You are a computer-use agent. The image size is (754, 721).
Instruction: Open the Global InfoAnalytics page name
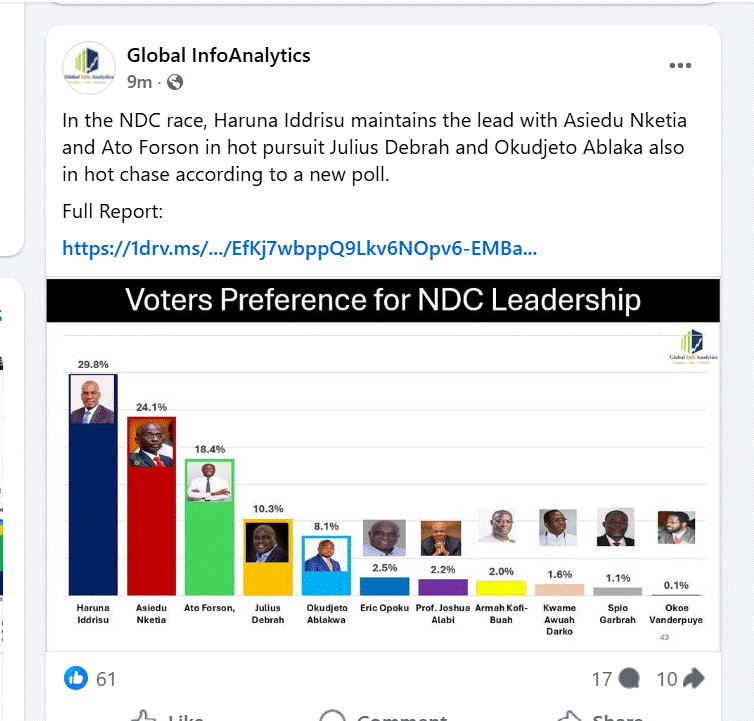coord(219,55)
